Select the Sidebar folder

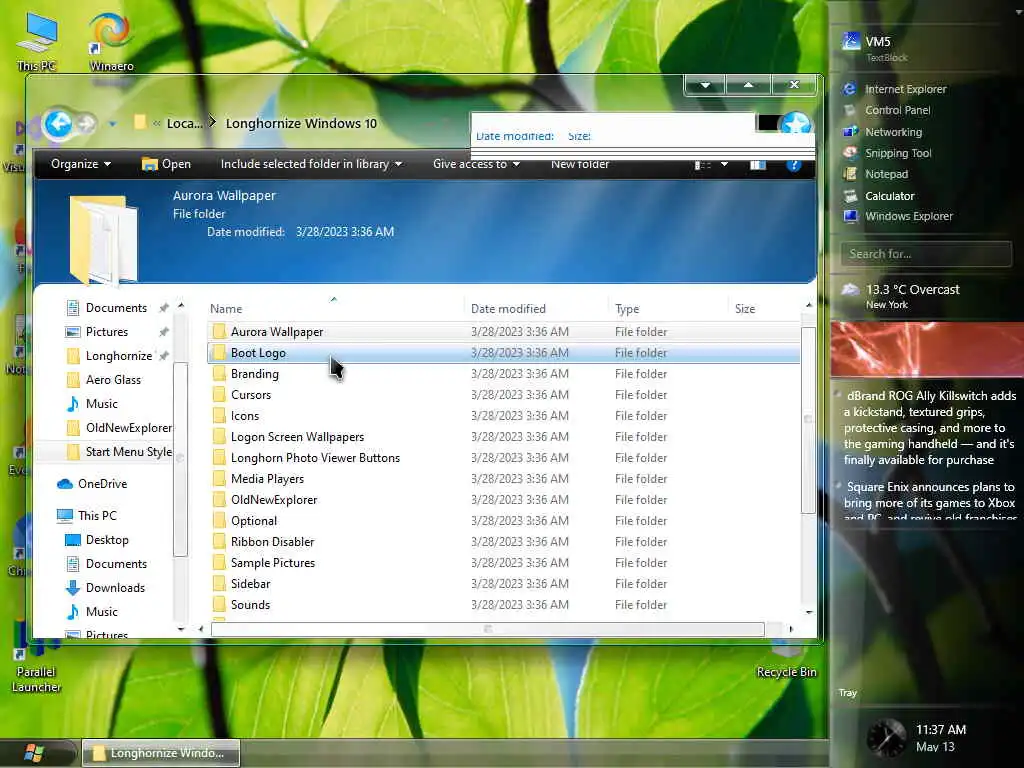(504, 584)
